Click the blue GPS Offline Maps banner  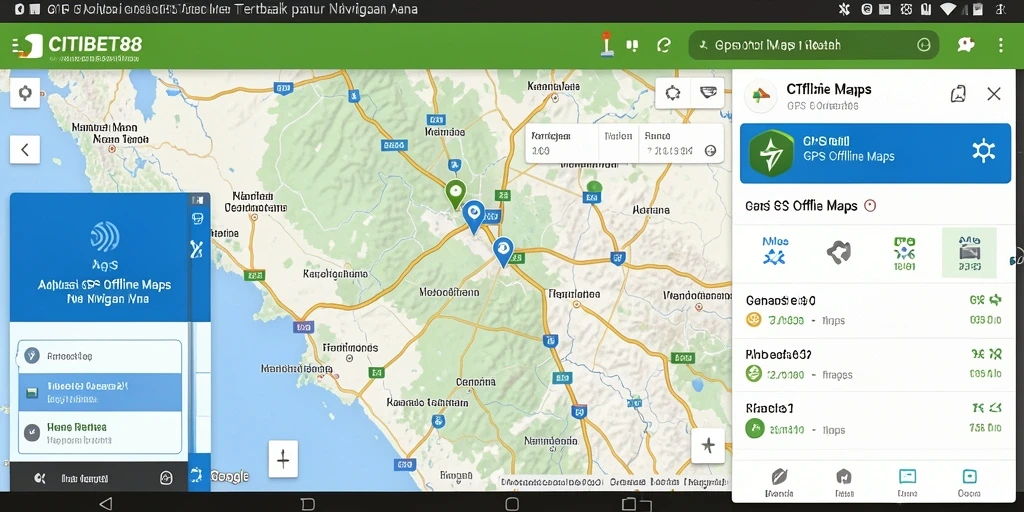tap(875, 153)
